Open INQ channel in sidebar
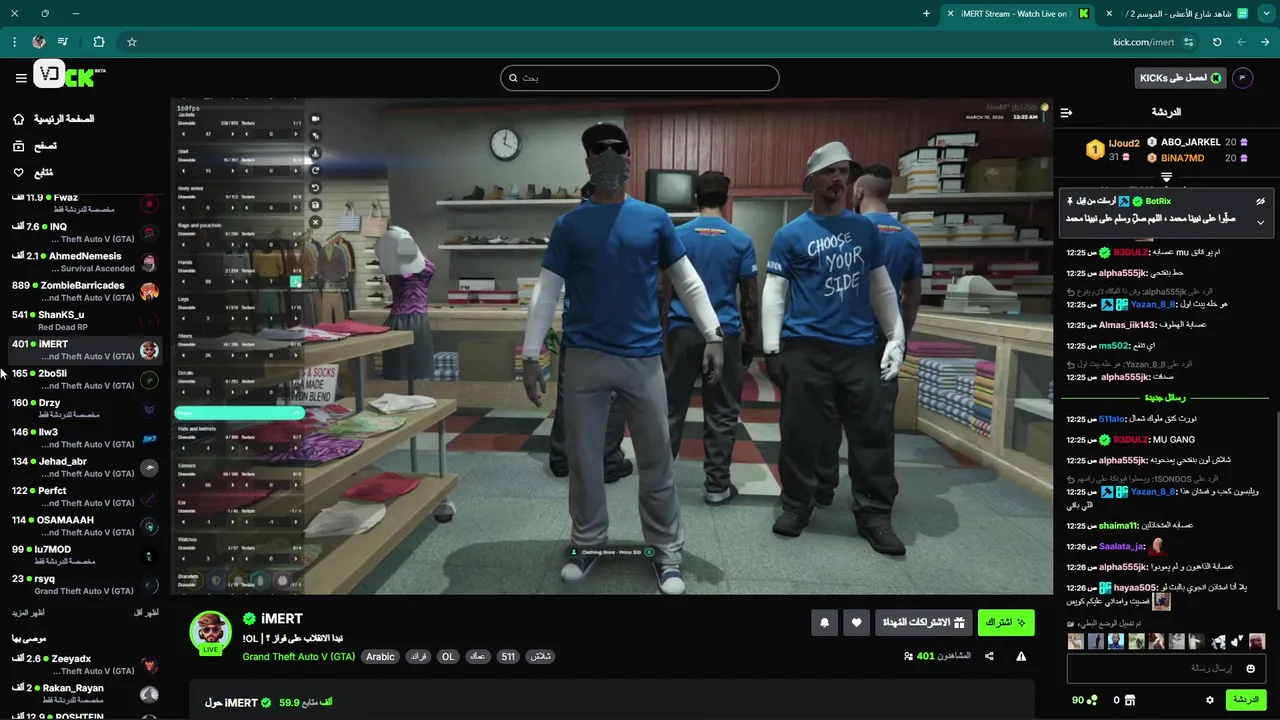Viewport: 1280px width, 720px height. (x=86, y=232)
